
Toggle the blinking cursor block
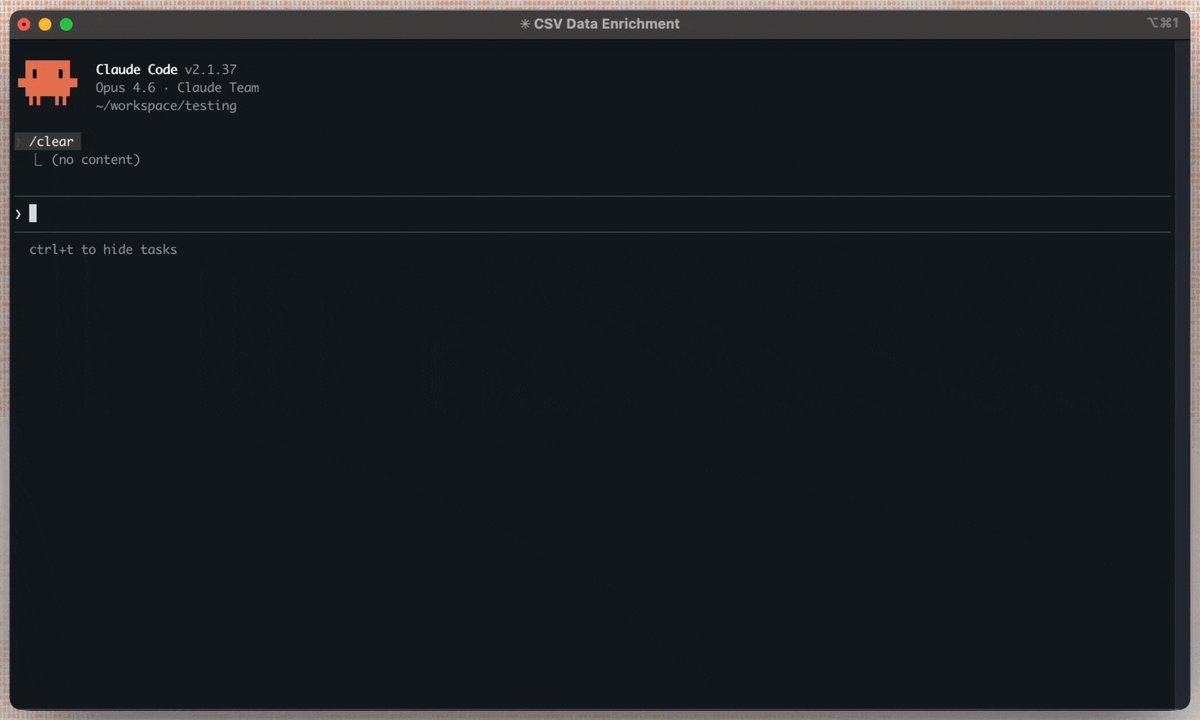tap(33, 212)
